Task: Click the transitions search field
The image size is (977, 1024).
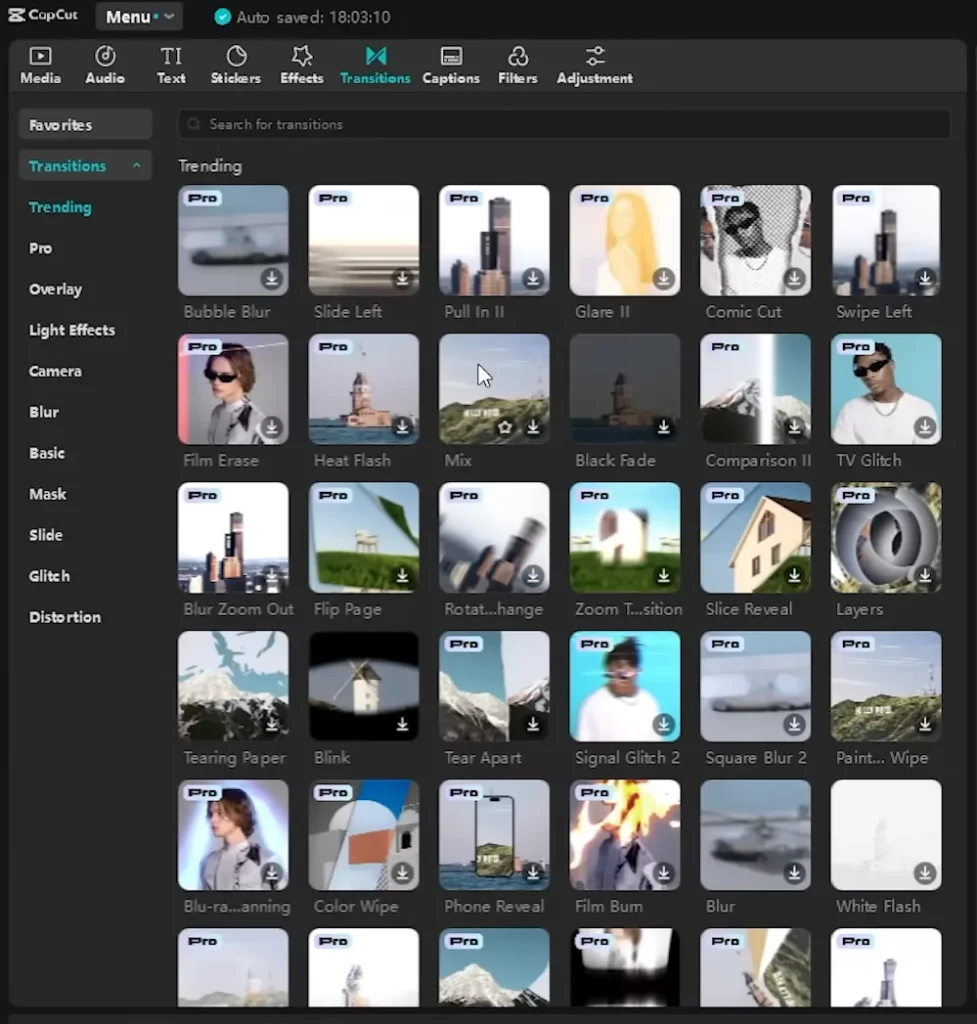Action: tap(563, 124)
